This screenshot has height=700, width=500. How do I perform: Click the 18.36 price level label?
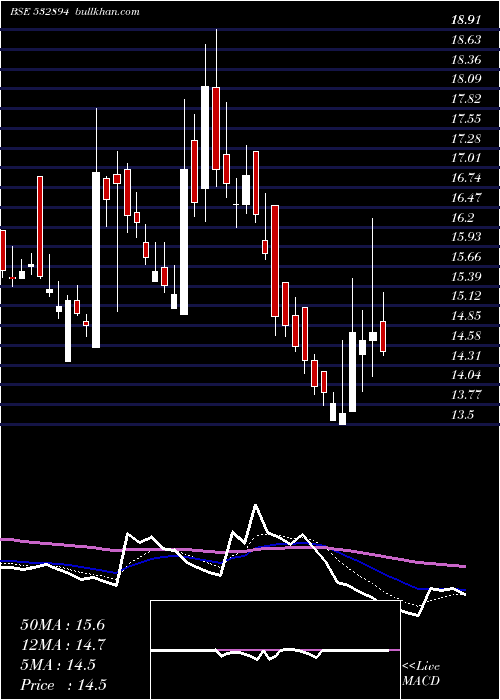466,59
